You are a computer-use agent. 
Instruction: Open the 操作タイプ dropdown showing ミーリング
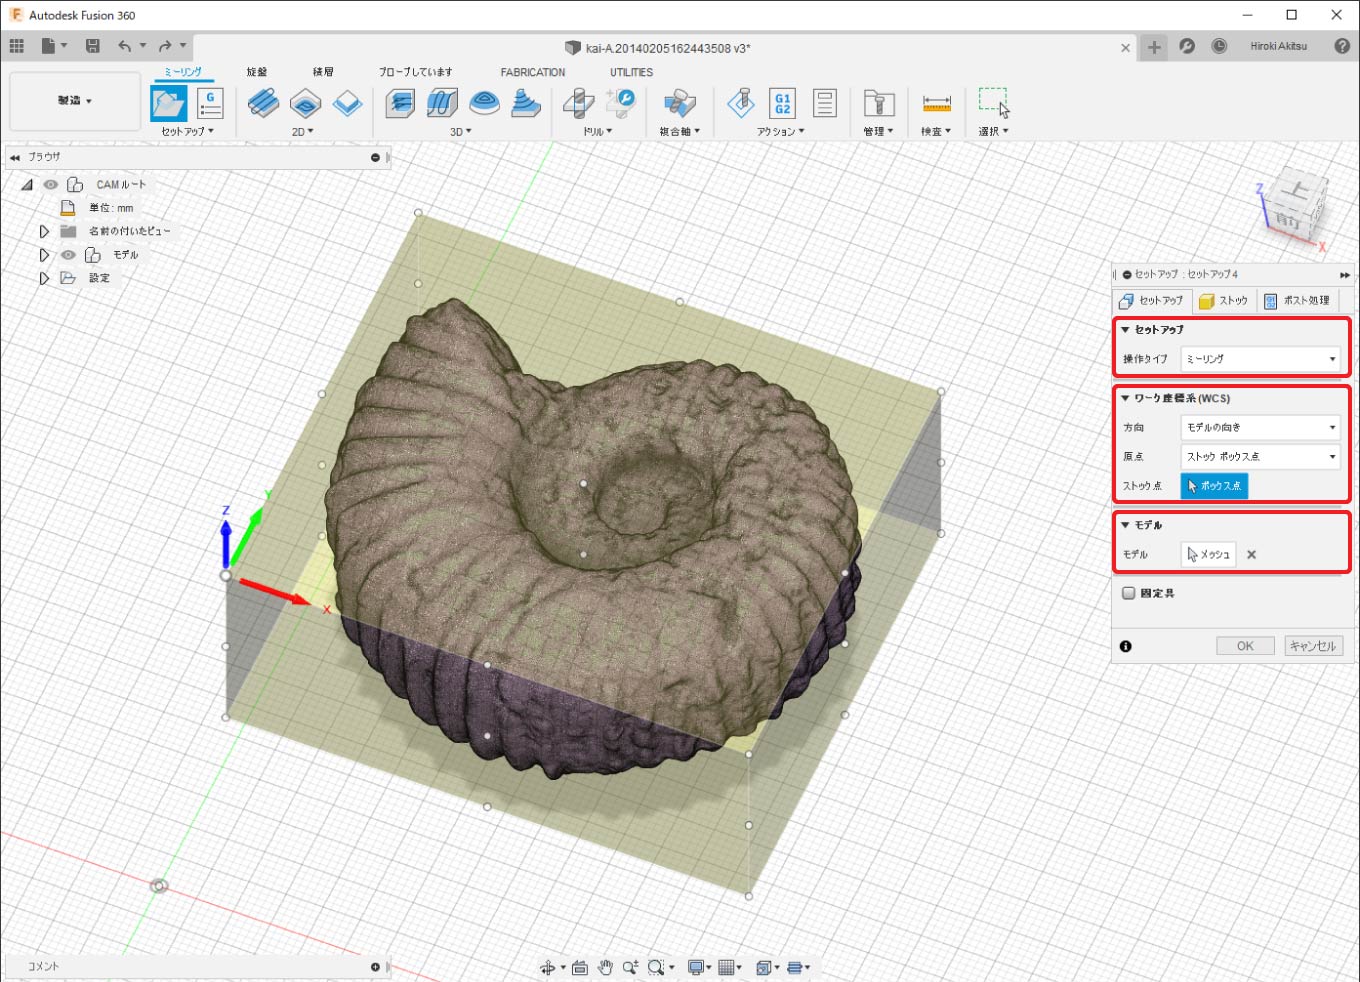pyautogui.click(x=1260, y=359)
